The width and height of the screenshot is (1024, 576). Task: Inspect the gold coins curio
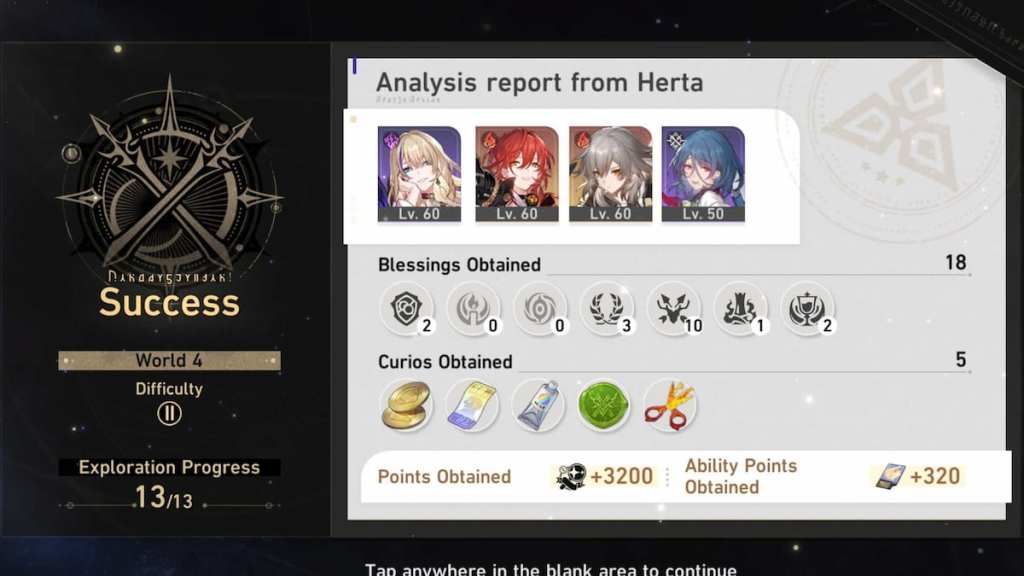pyautogui.click(x=406, y=406)
